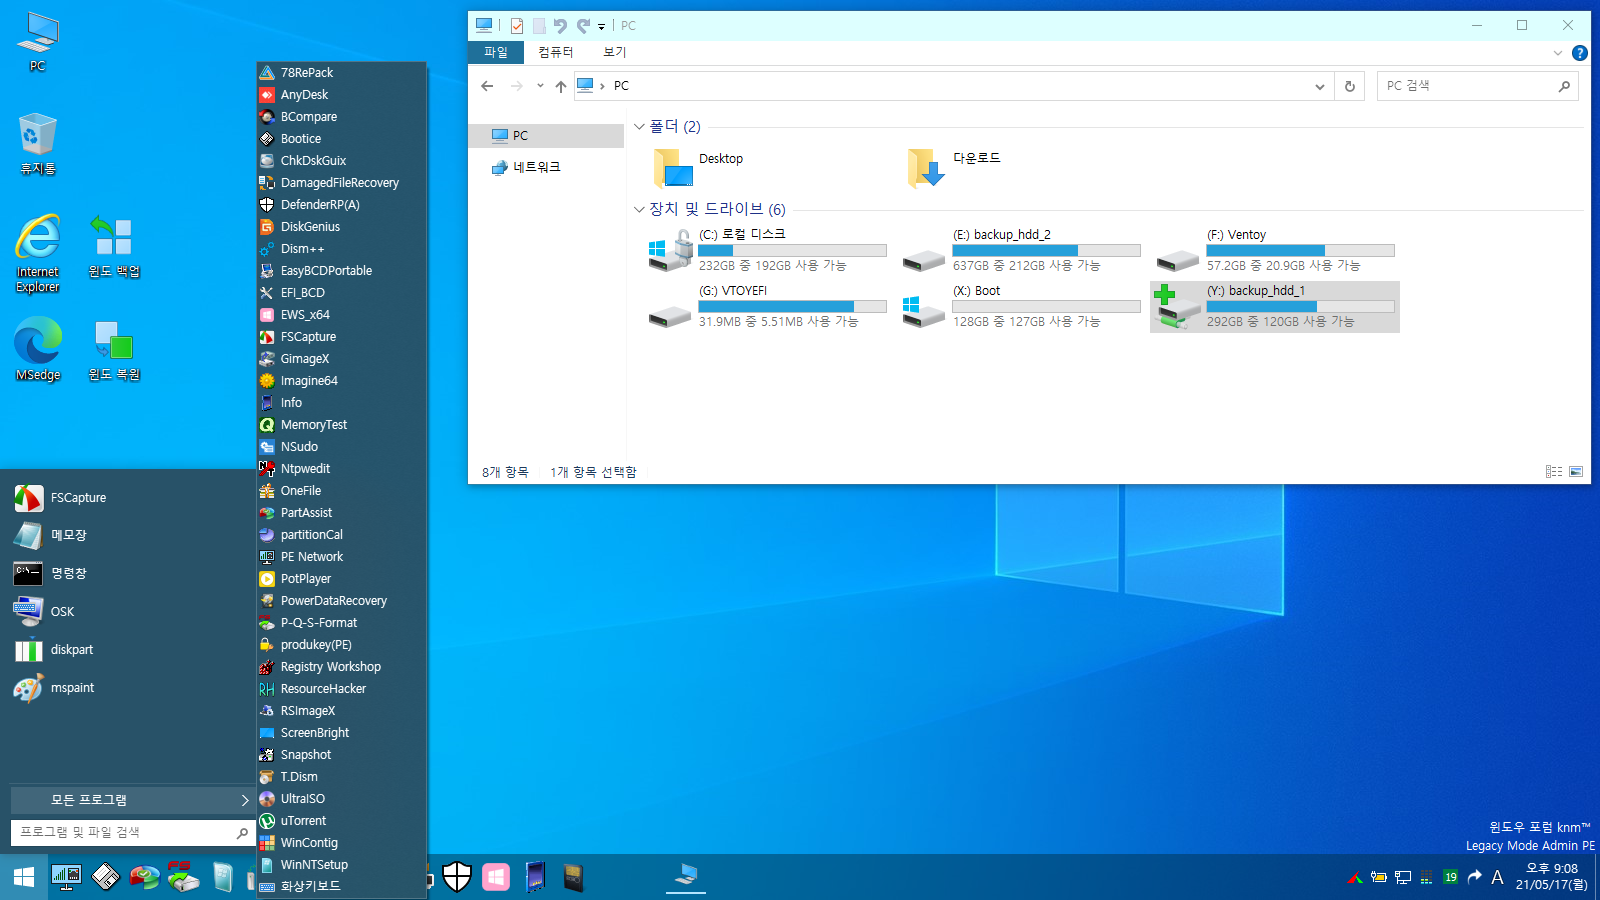Viewport: 1600px width, 900px height.
Task: Select (Y:) backup_hdd_1 drive
Action: [1275, 306]
